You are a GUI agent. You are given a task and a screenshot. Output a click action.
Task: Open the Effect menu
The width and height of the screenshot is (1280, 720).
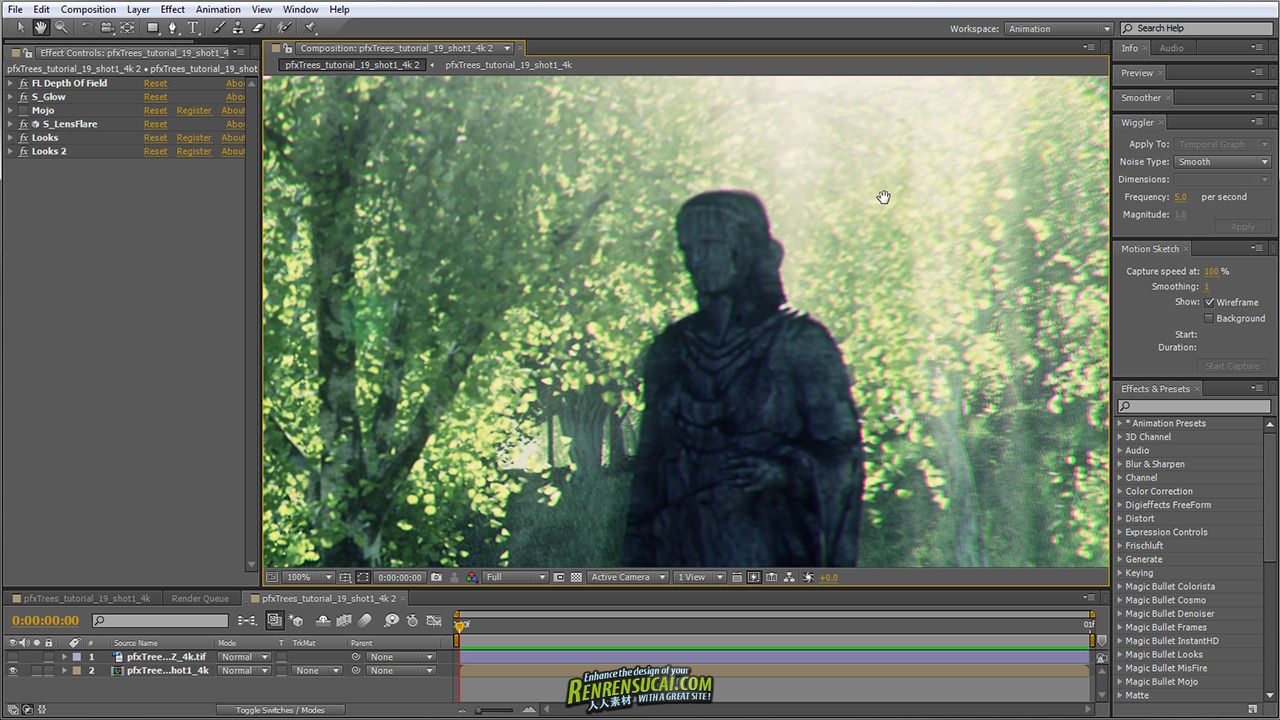(x=172, y=9)
